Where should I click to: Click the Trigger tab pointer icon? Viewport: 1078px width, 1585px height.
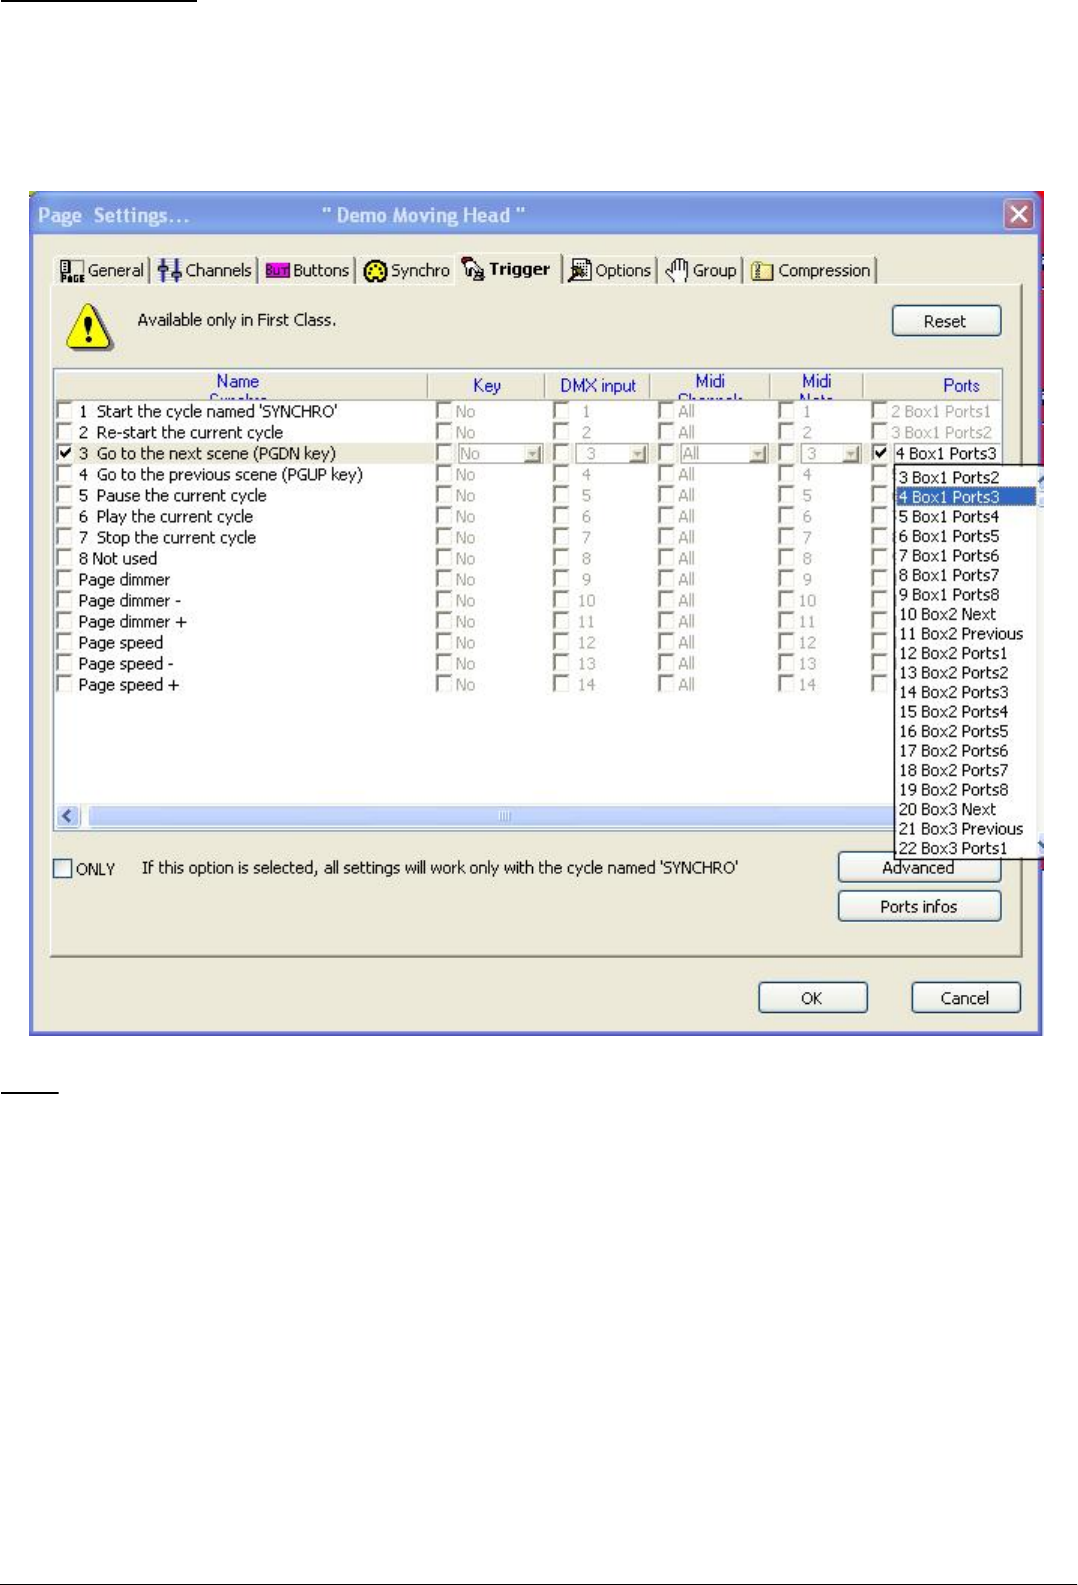pyautogui.click(x=473, y=269)
